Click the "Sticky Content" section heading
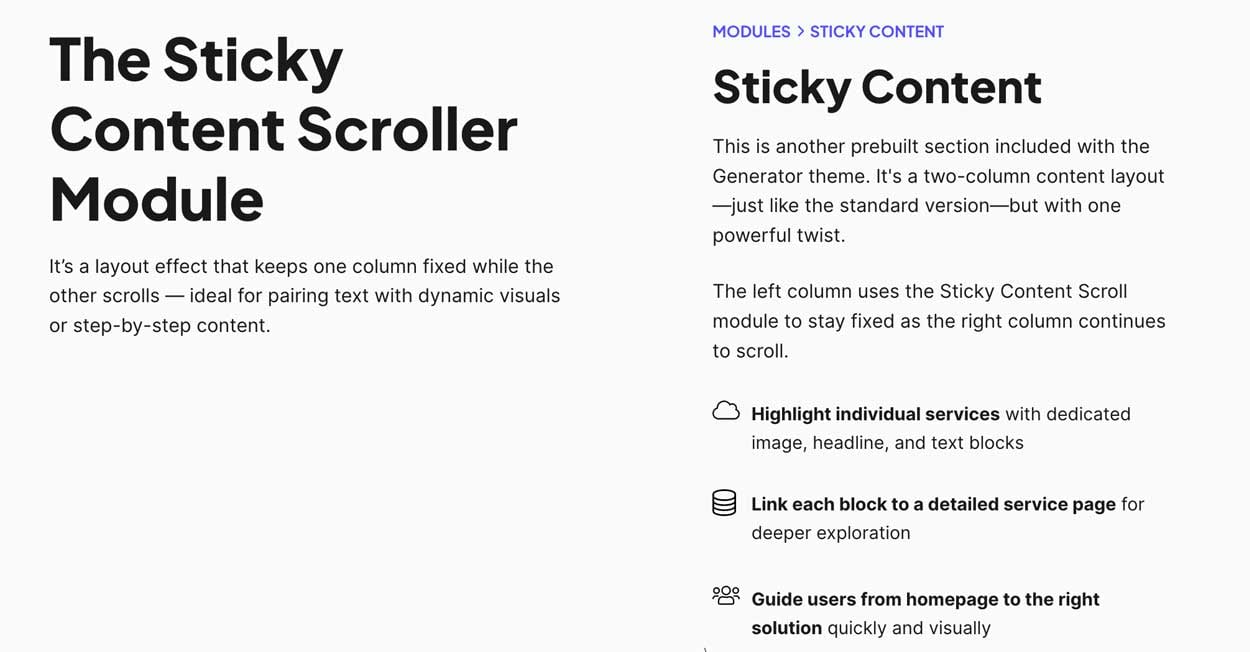 coord(877,87)
